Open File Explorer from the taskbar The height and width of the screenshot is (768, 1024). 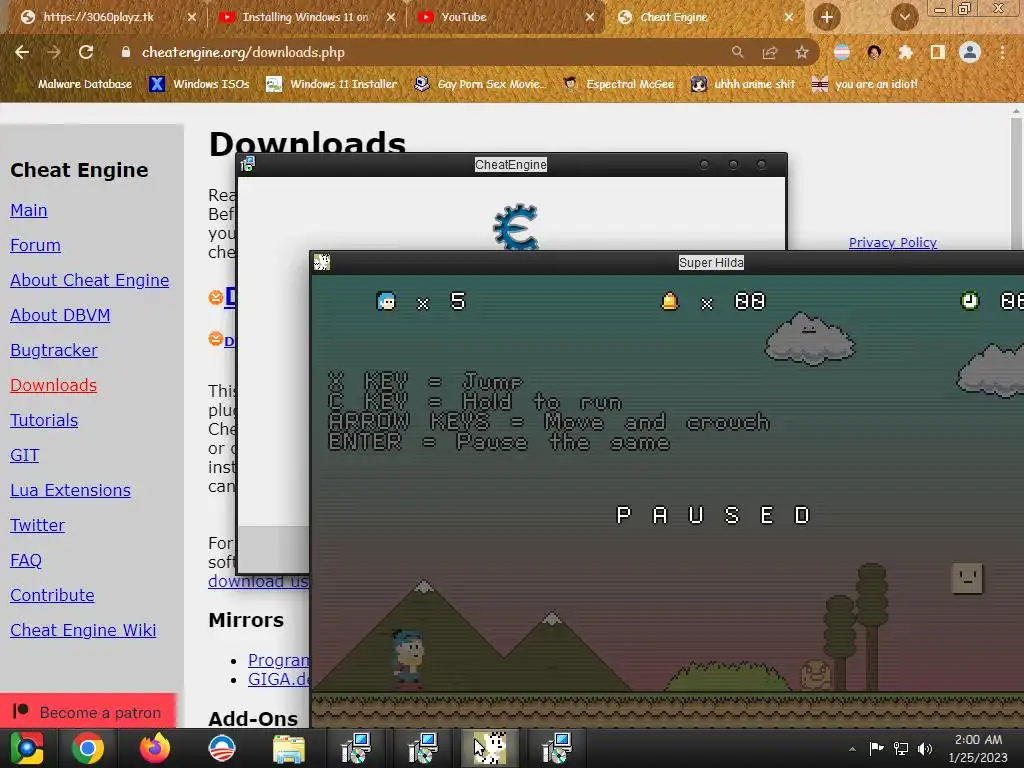tap(289, 748)
